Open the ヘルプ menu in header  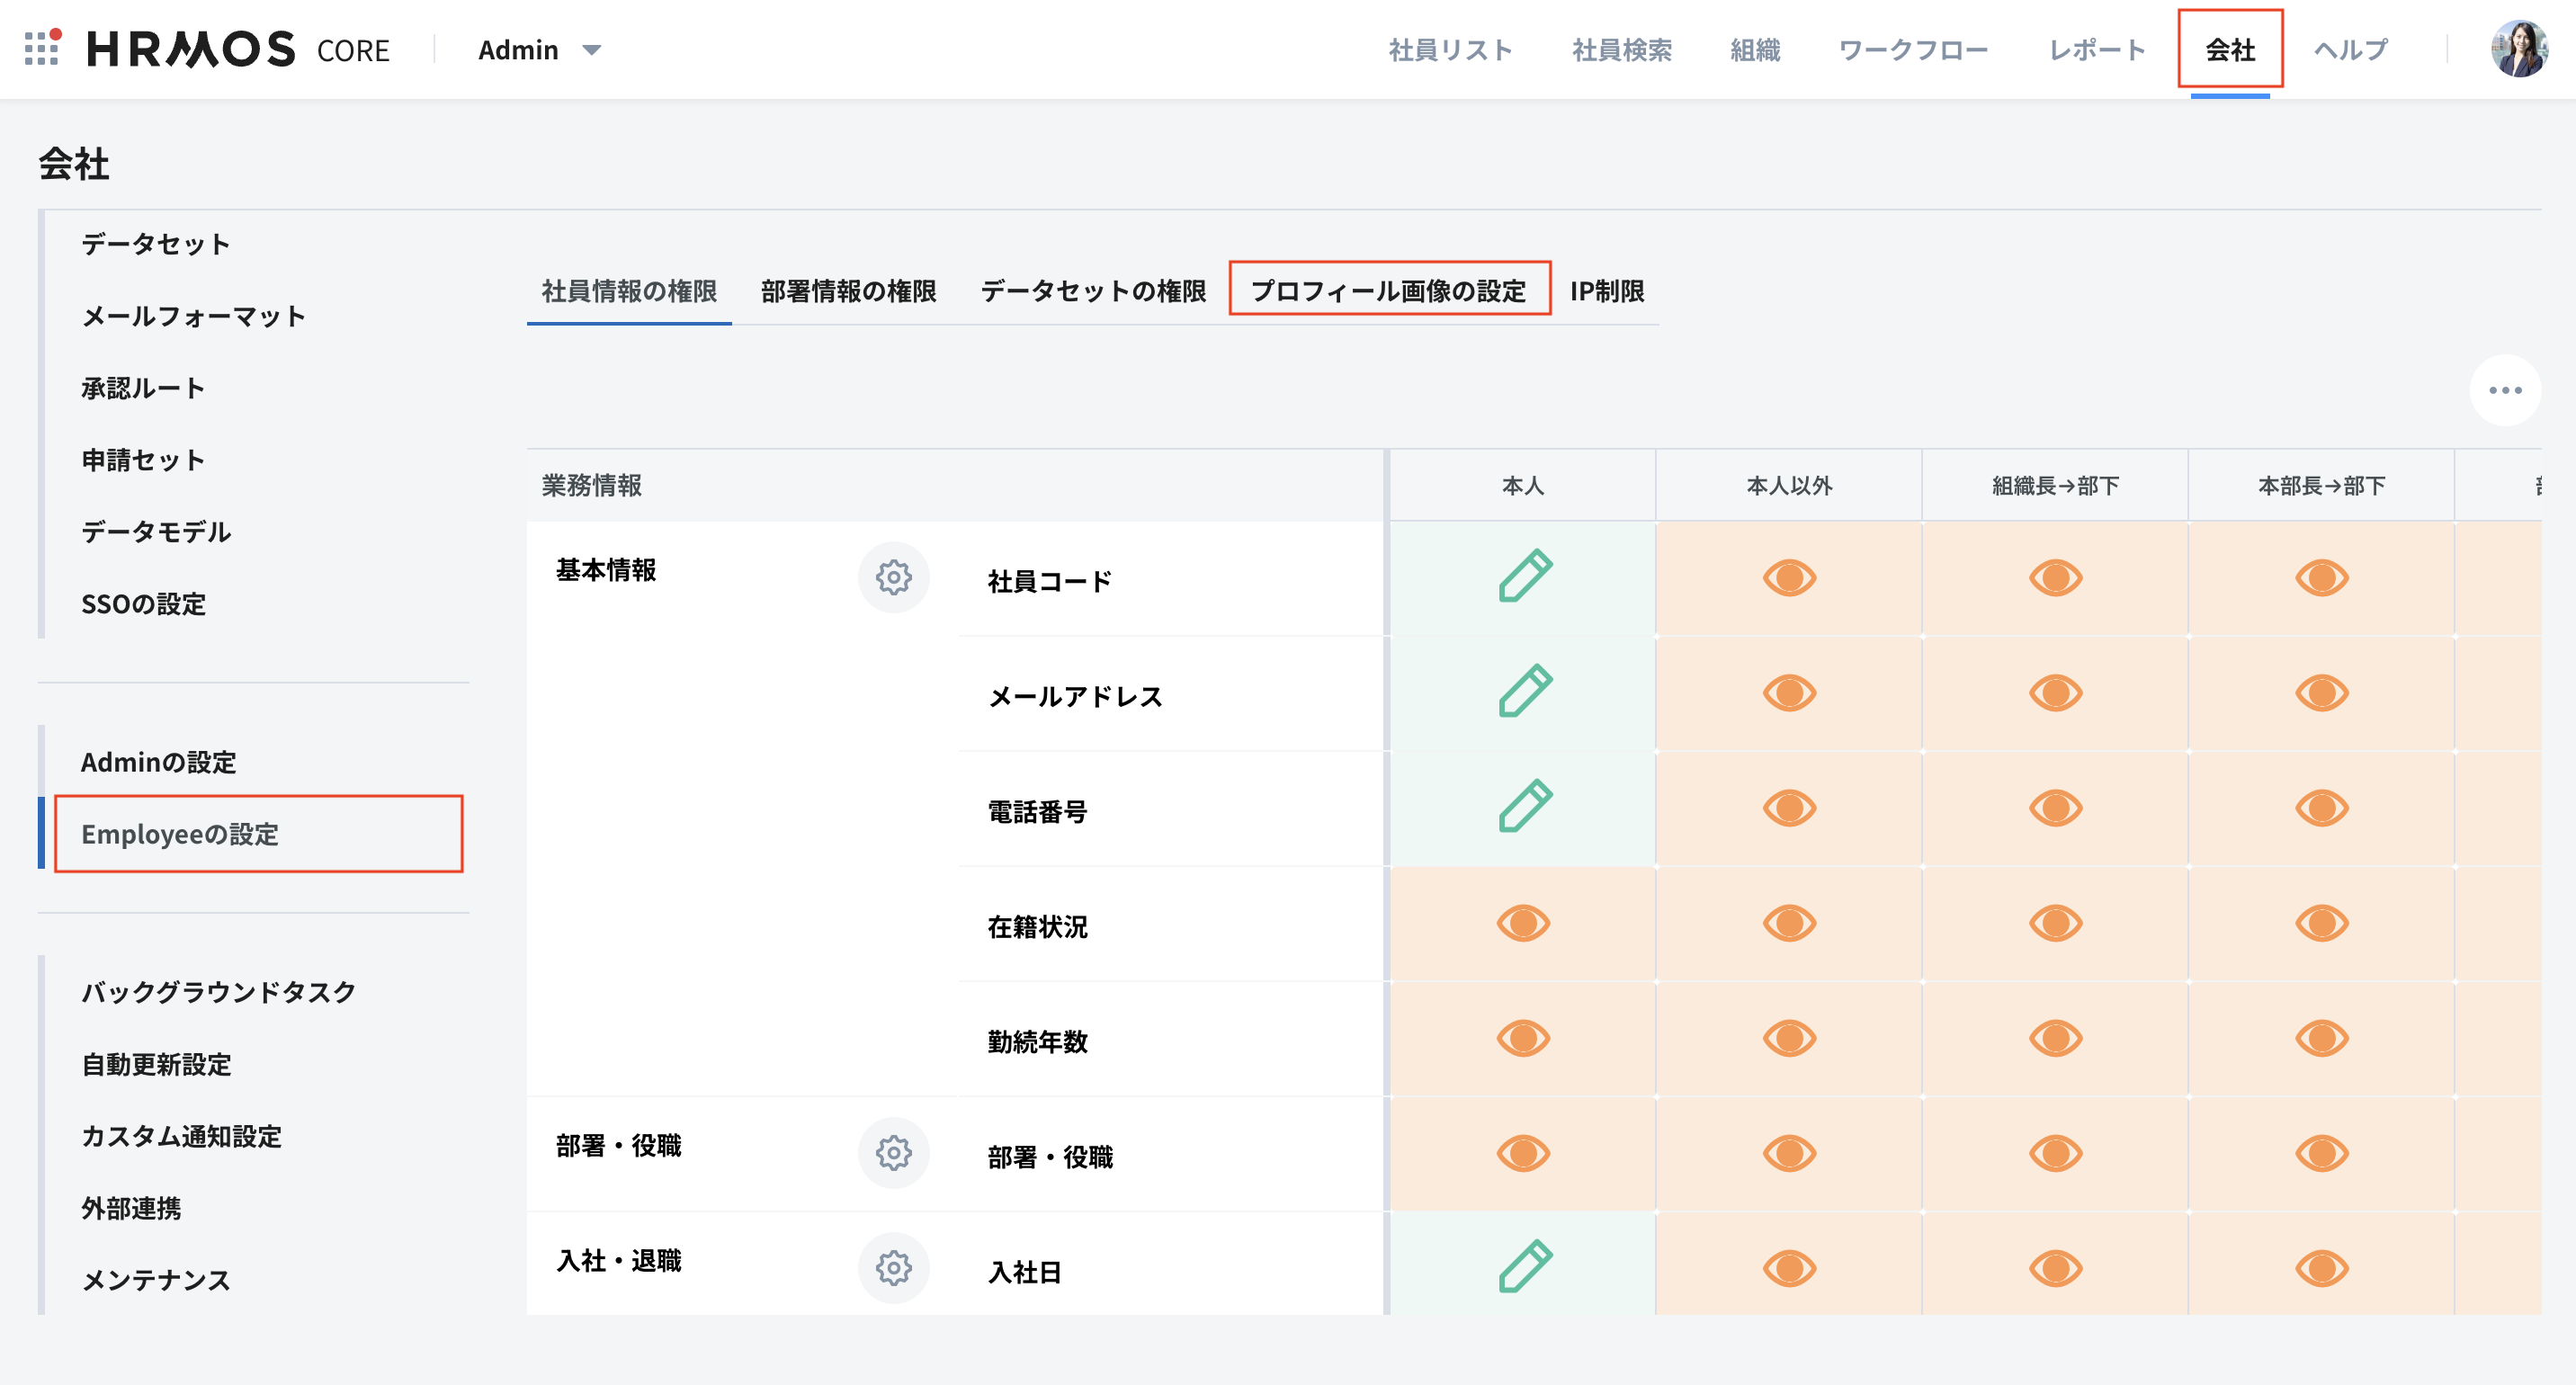point(2350,50)
